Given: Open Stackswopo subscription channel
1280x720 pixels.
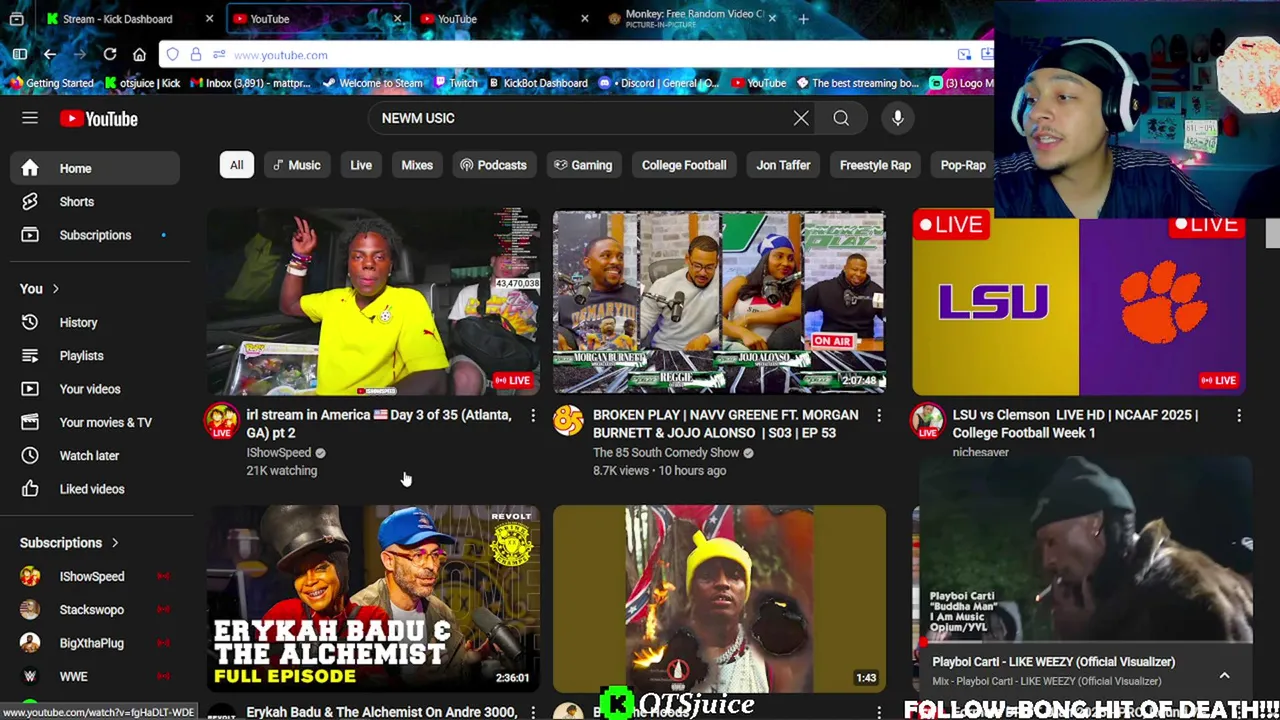Looking at the screenshot, I should point(95,610).
